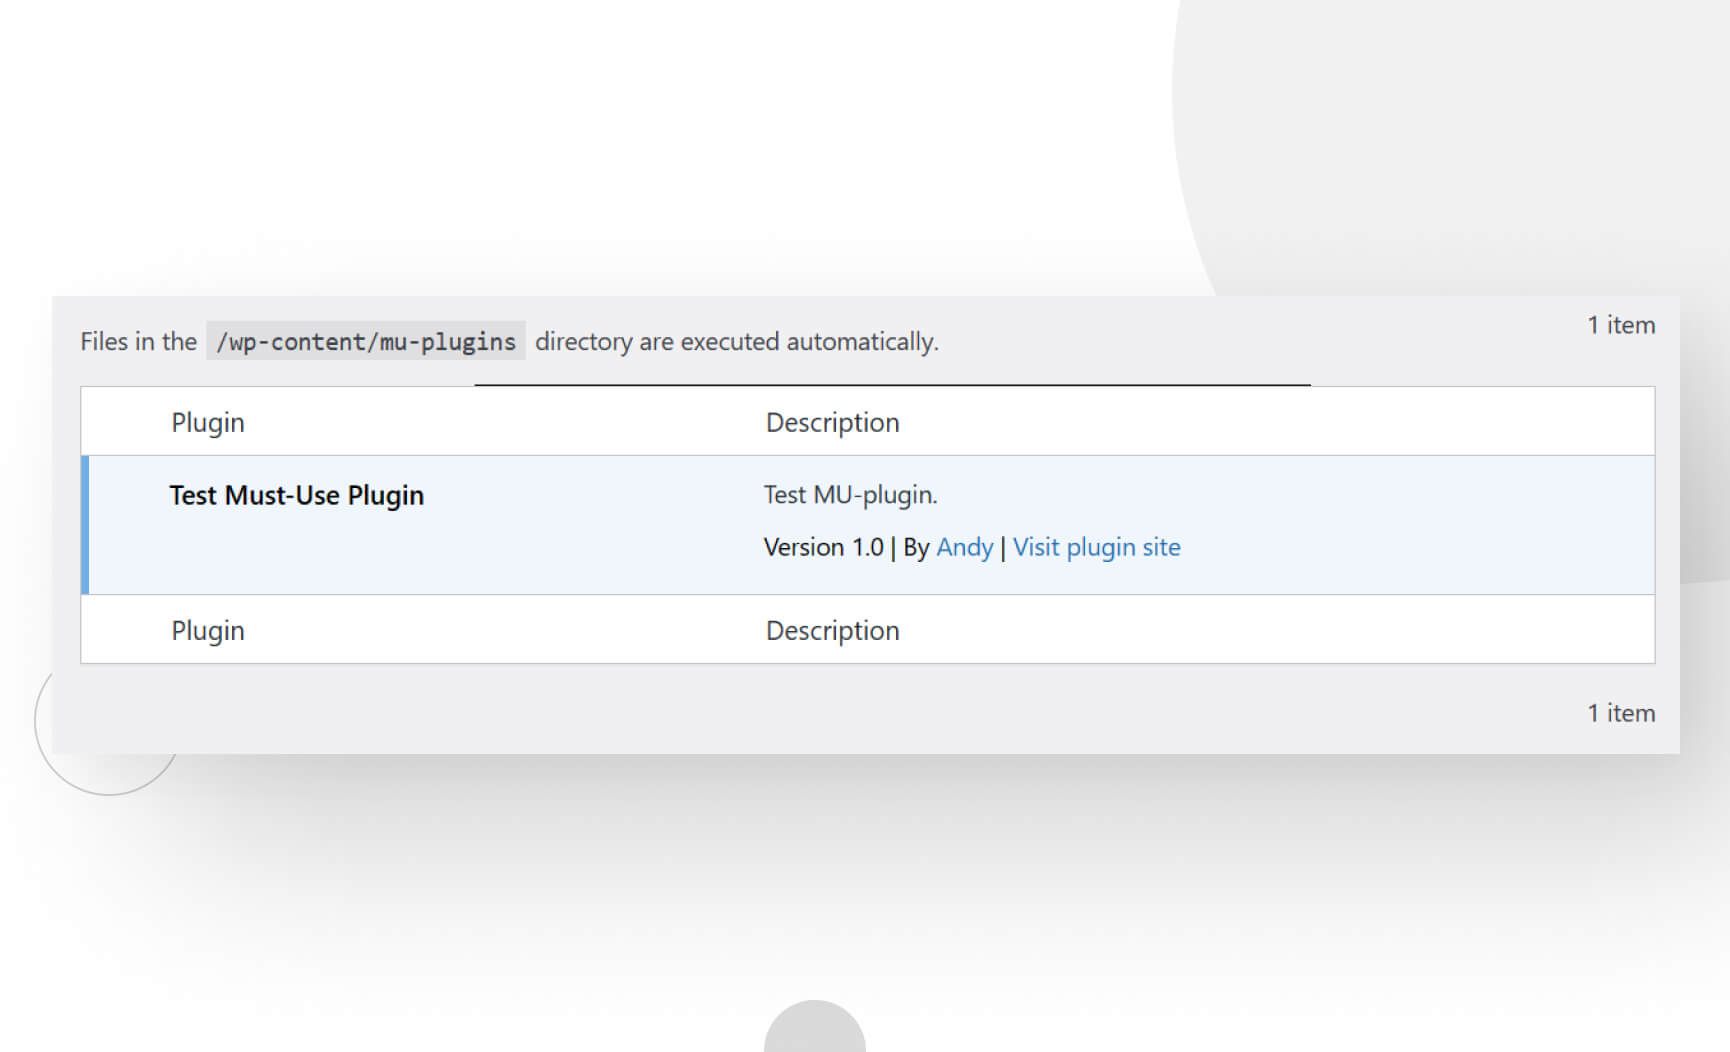Click the top 1 item counter
This screenshot has width=1730, height=1052.
(x=1620, y=324)
